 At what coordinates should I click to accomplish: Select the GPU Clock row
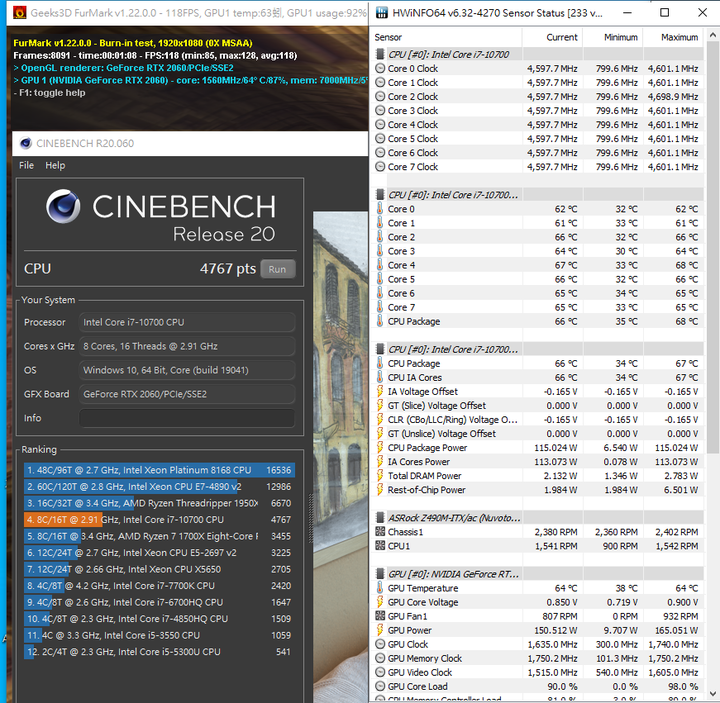click(x=538, y=644)
